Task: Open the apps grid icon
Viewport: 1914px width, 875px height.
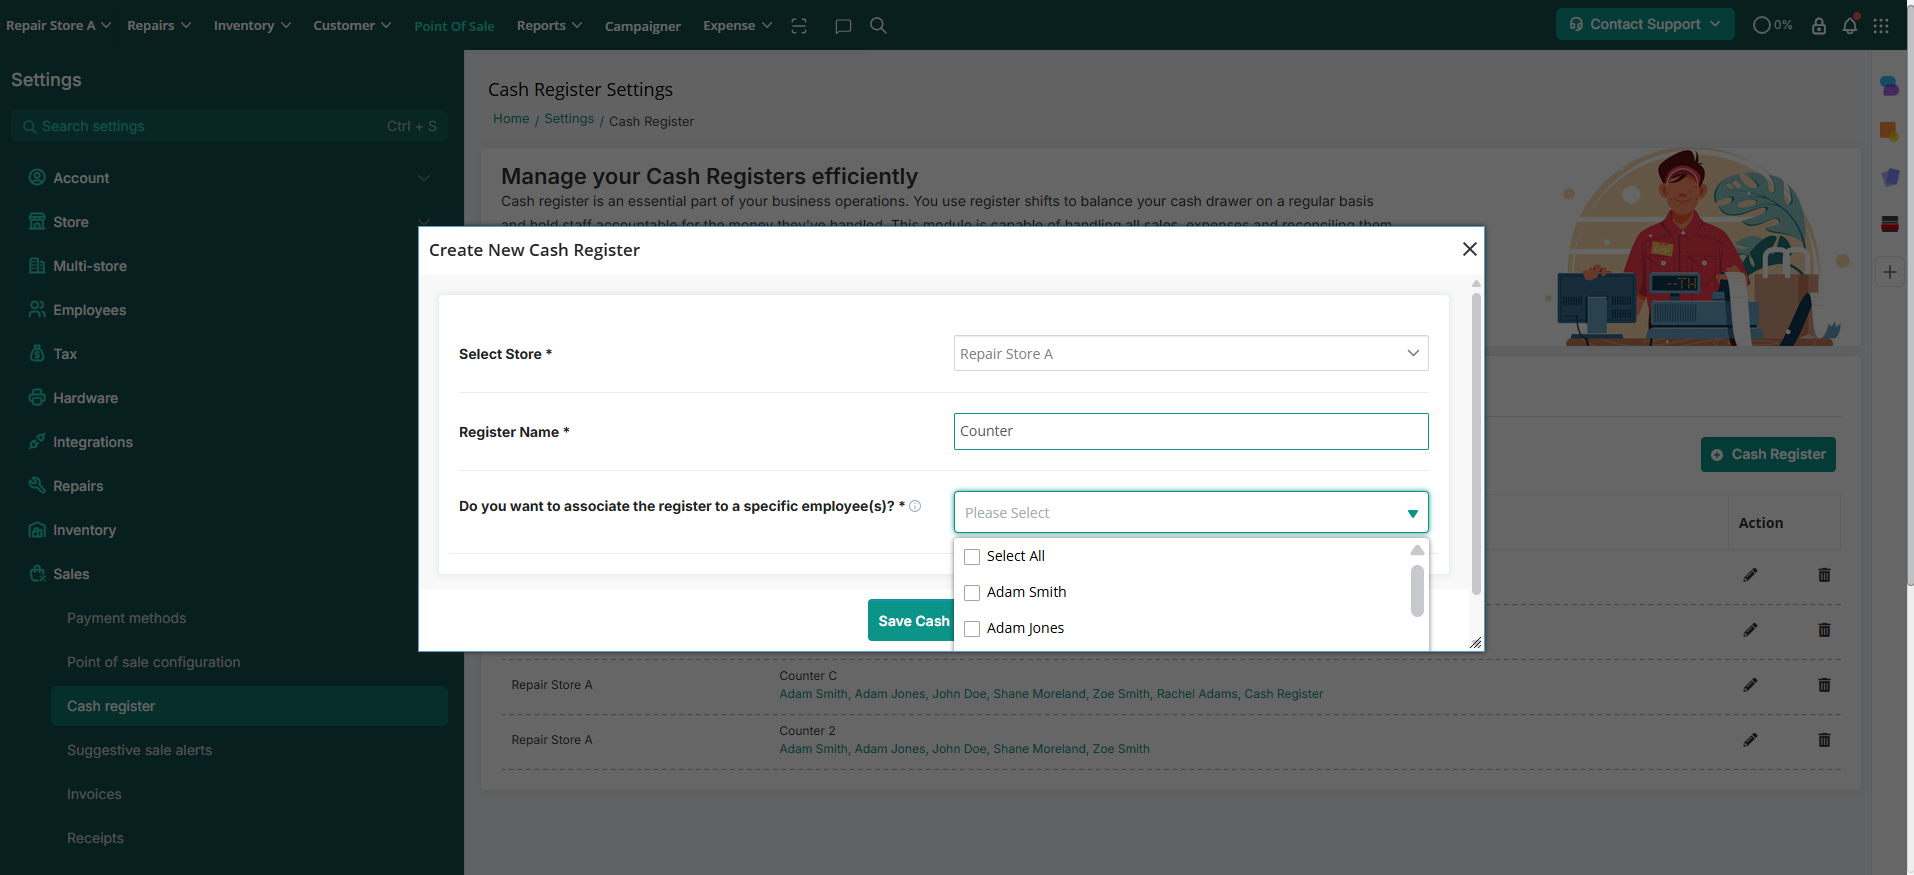Action: point(1881,26)
